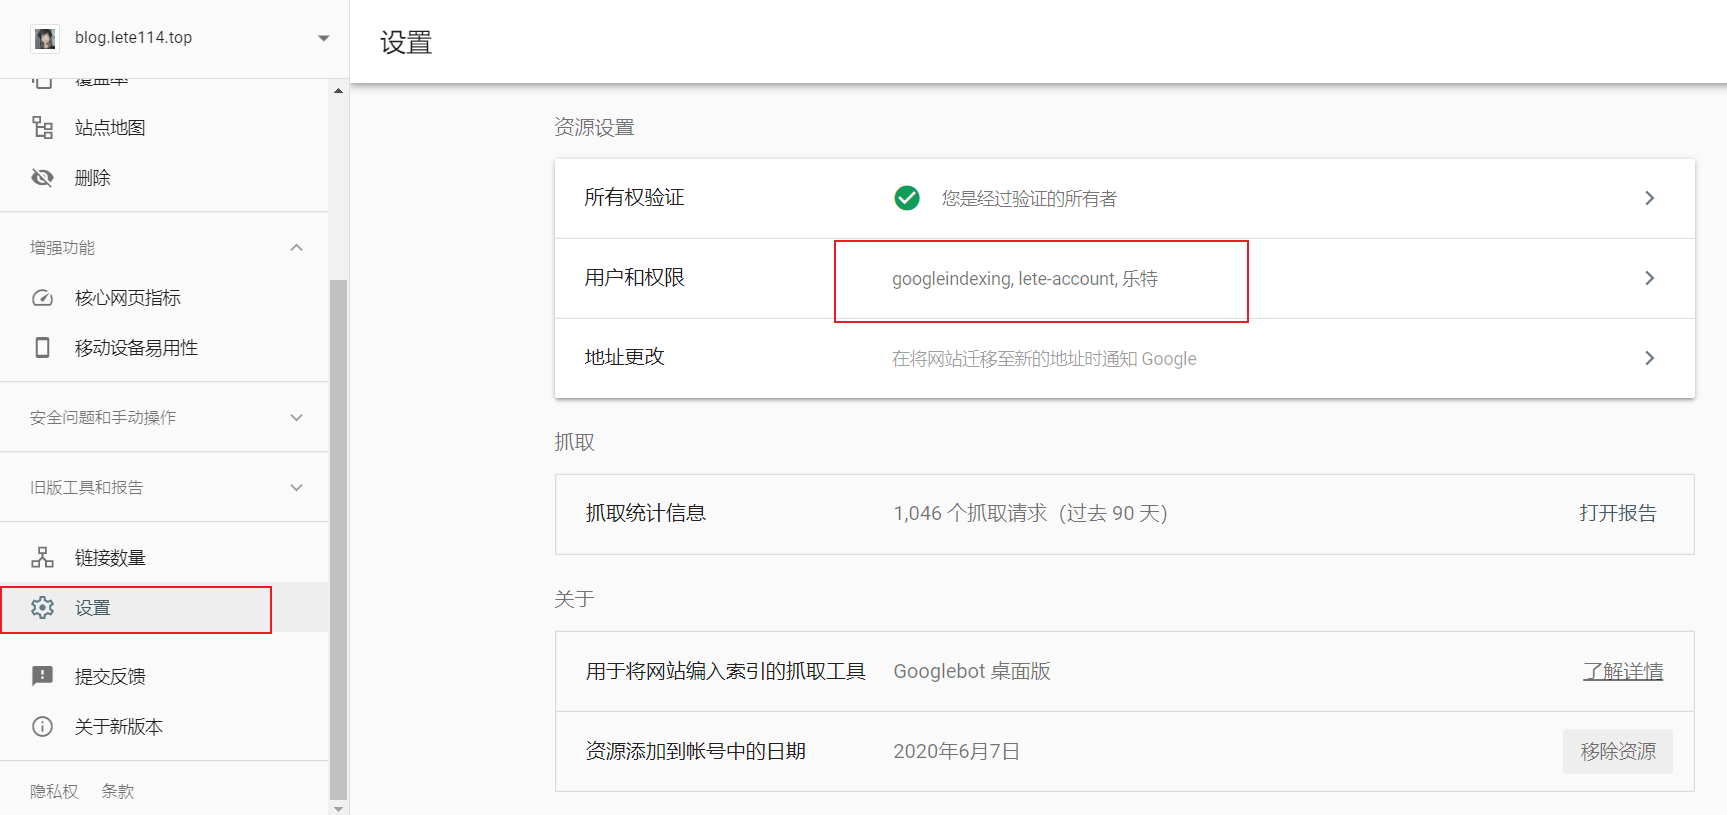The height and width of the screenshot is (815, 1727).
Task: Click the 移除资源 button
Action: coord(1617,752)
